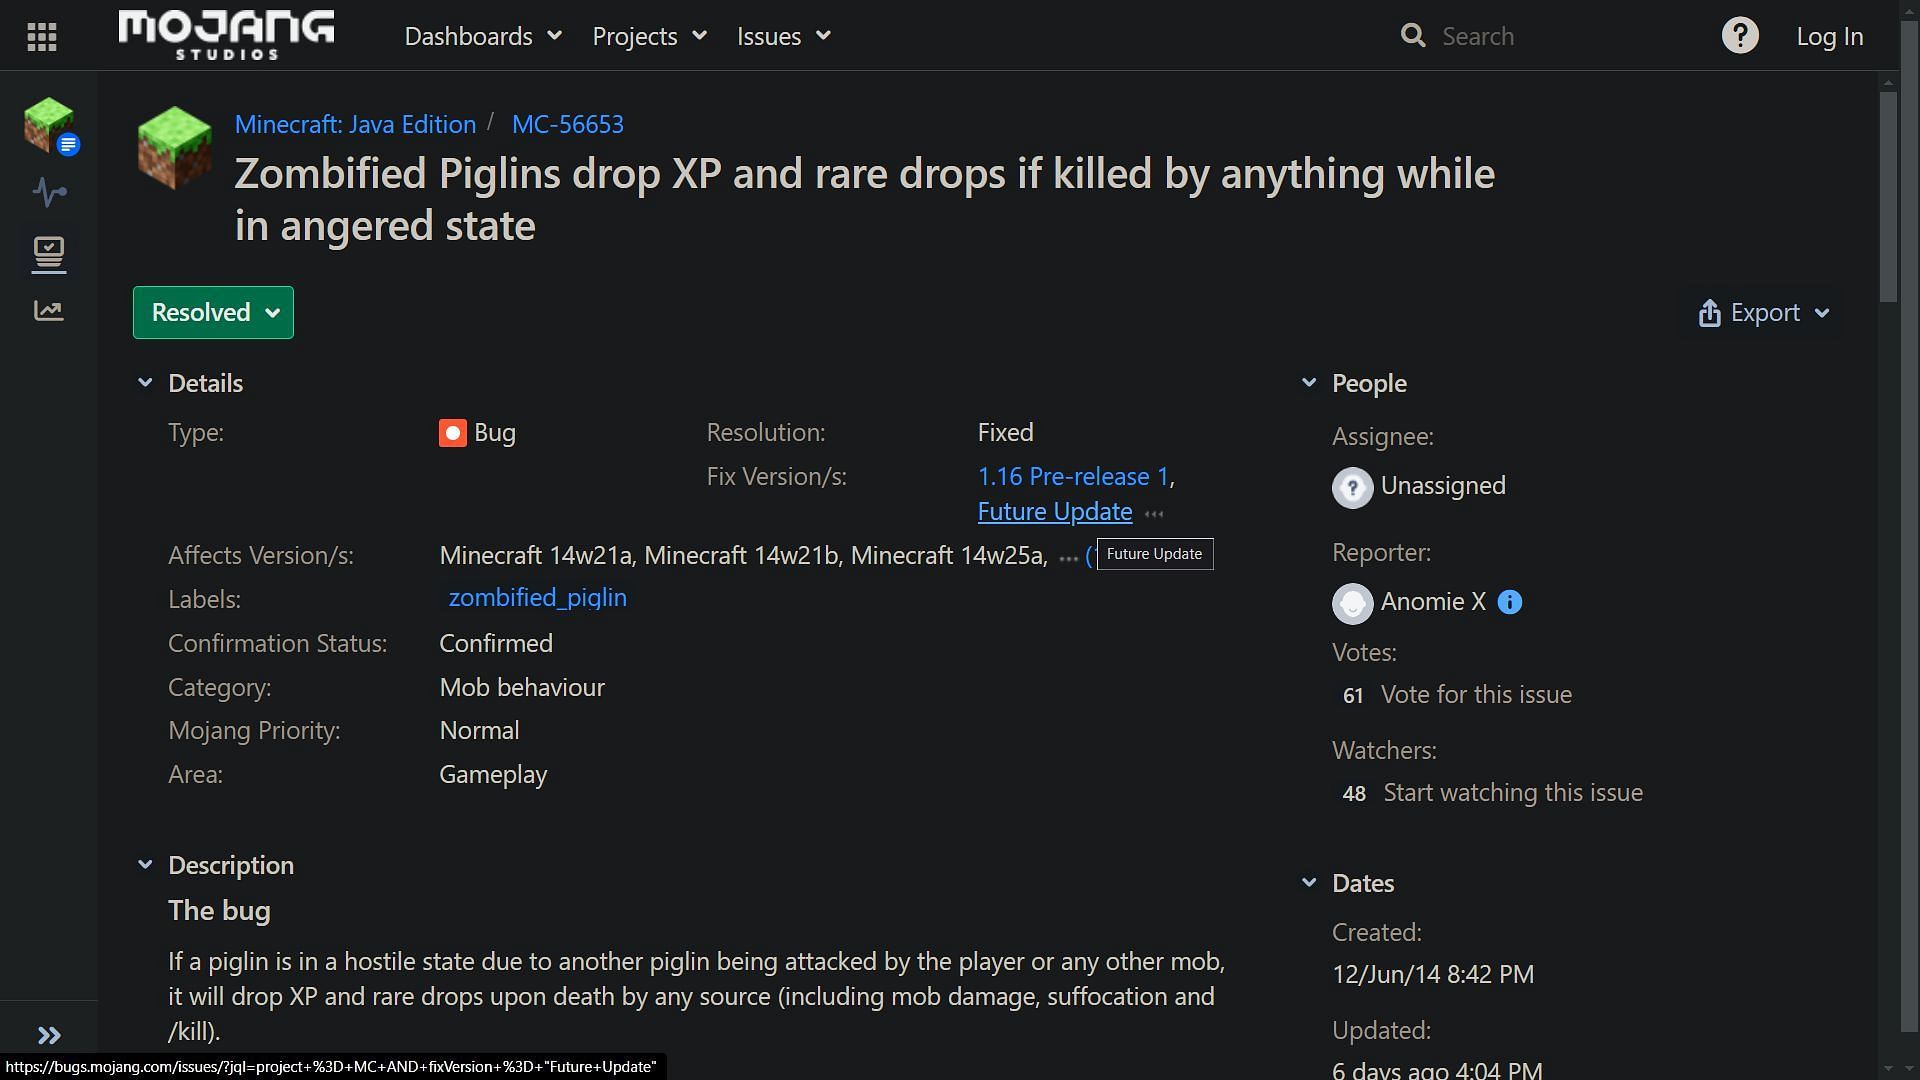Click the help question mark icon
The image size is (1920, 1080).
click(x=1739, y=36)
